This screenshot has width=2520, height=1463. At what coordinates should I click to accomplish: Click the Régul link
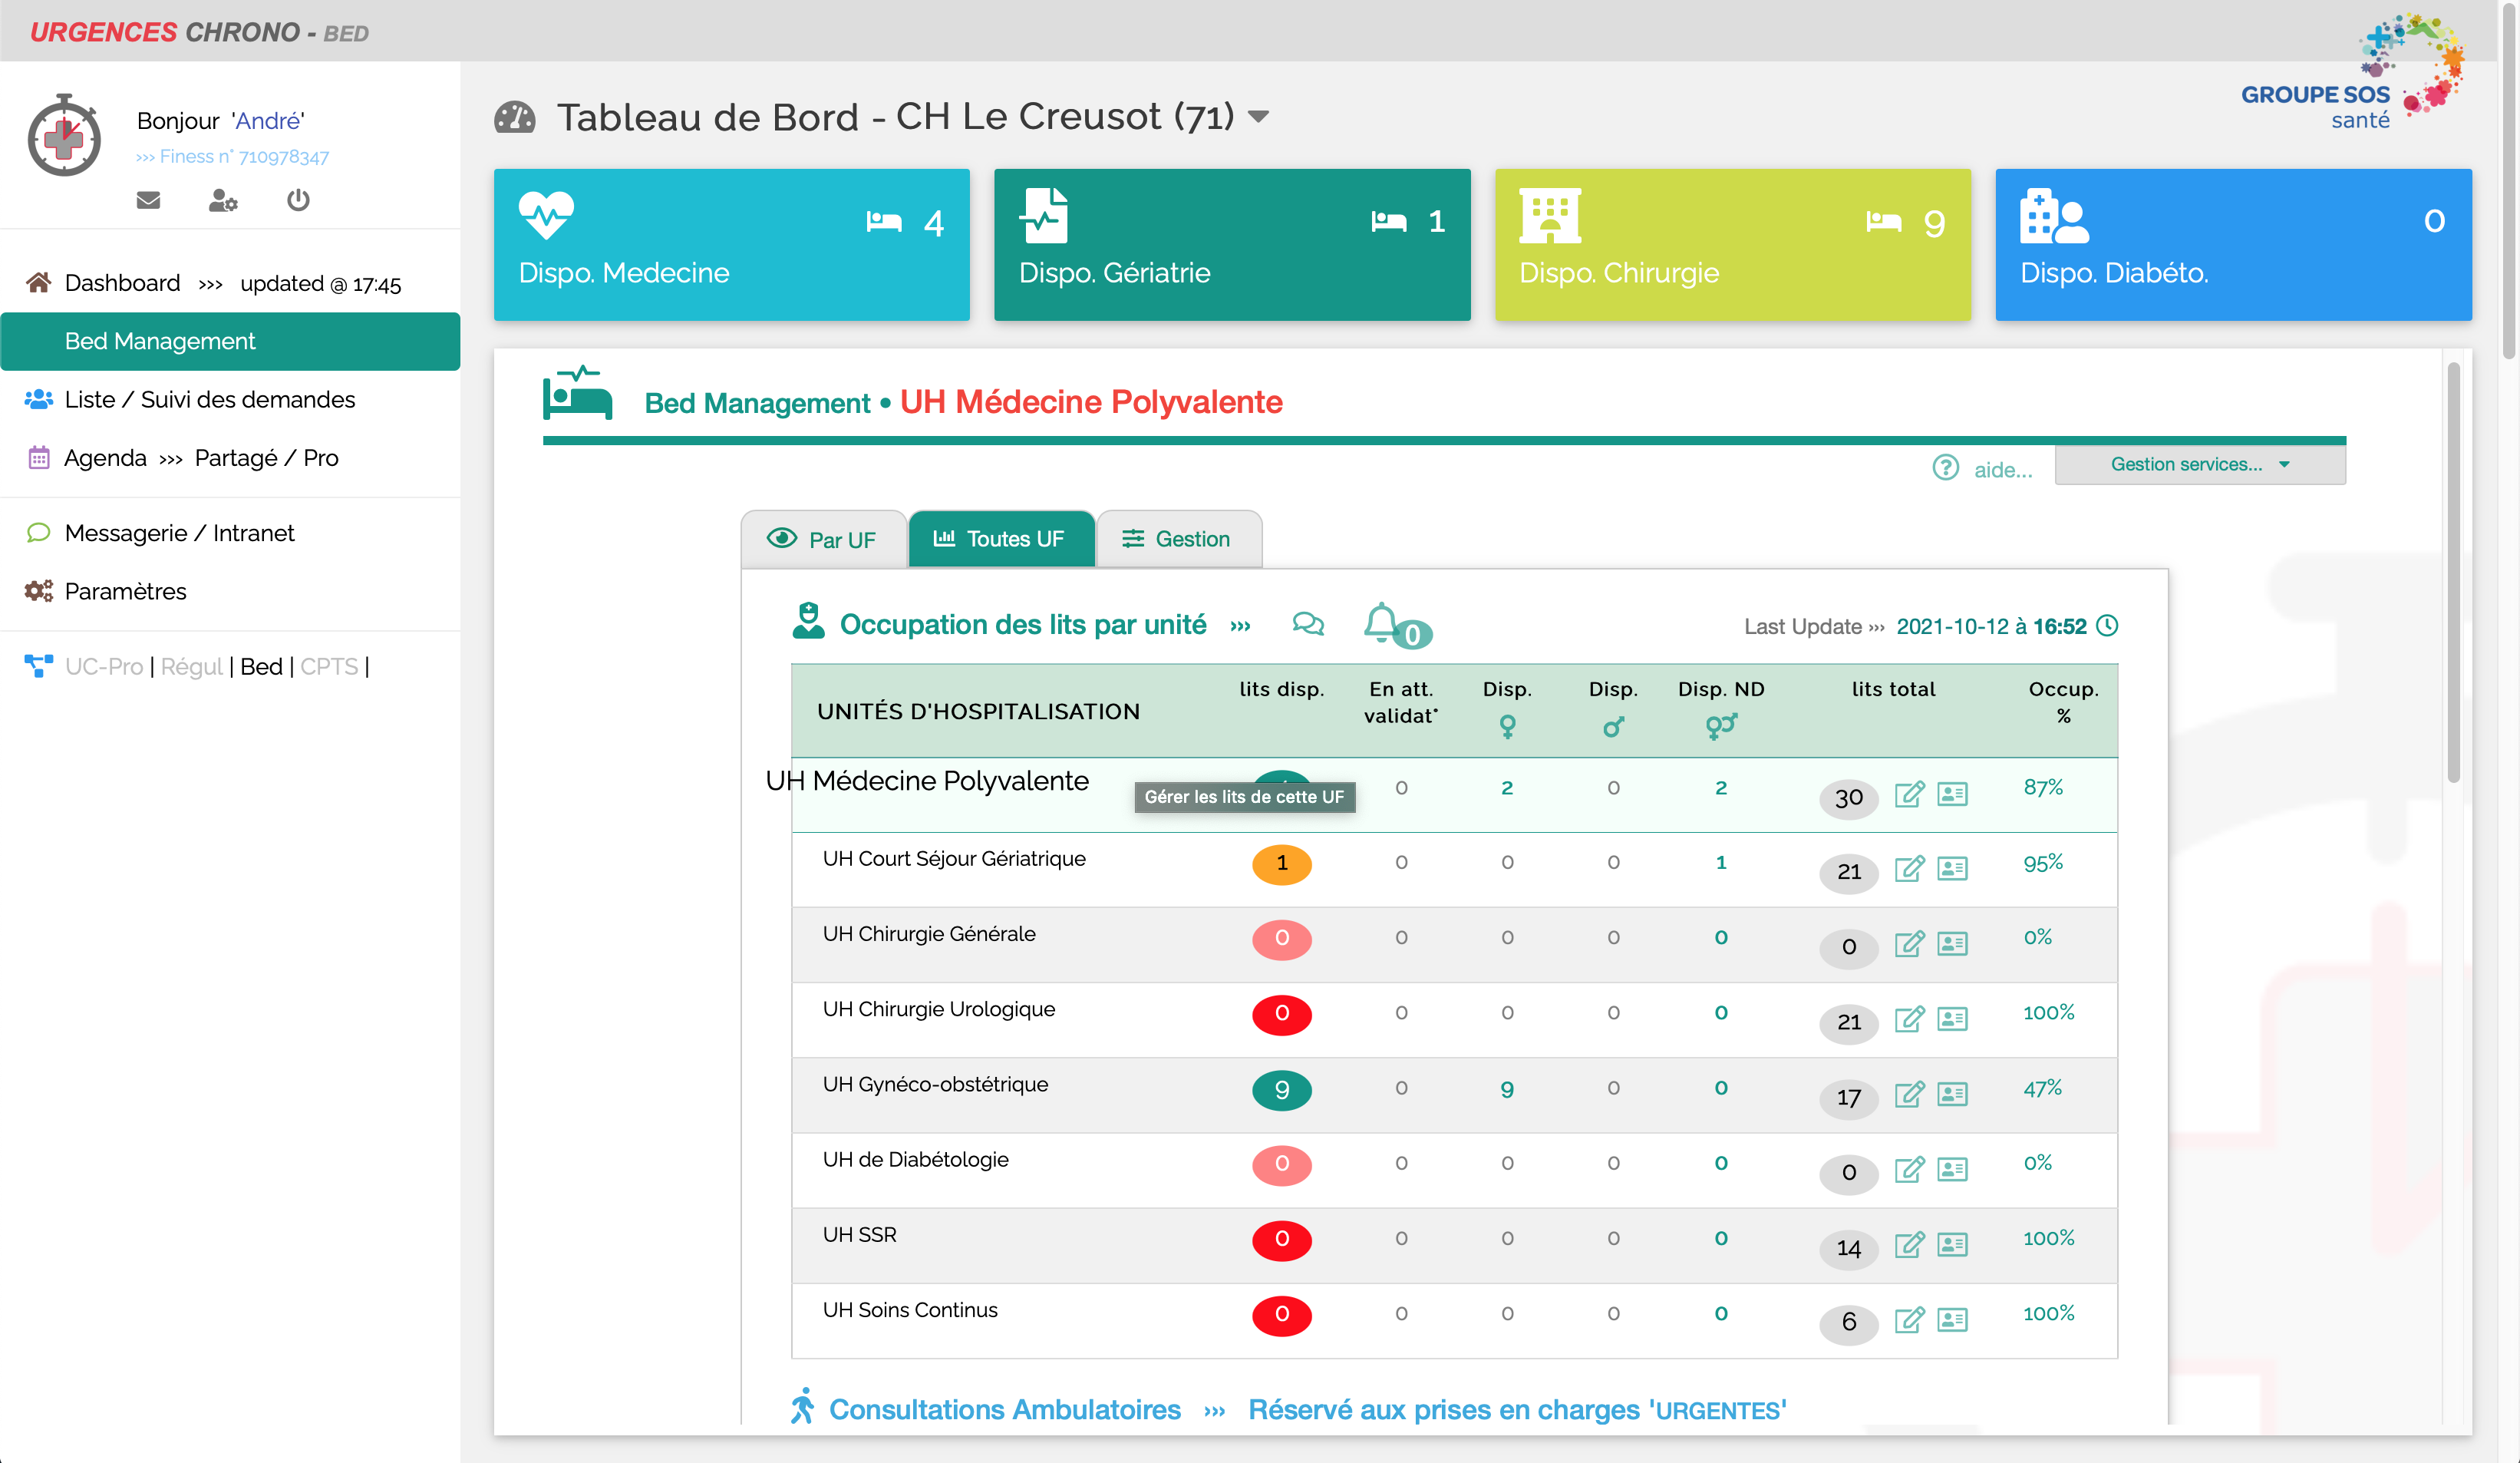click(x=192, y=666)
